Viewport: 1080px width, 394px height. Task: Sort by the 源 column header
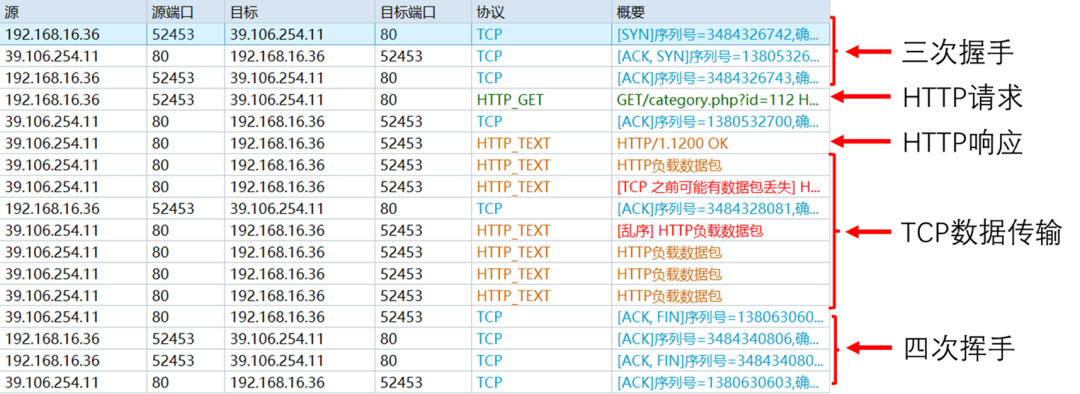pyautogui.click(x=73, y=12)
